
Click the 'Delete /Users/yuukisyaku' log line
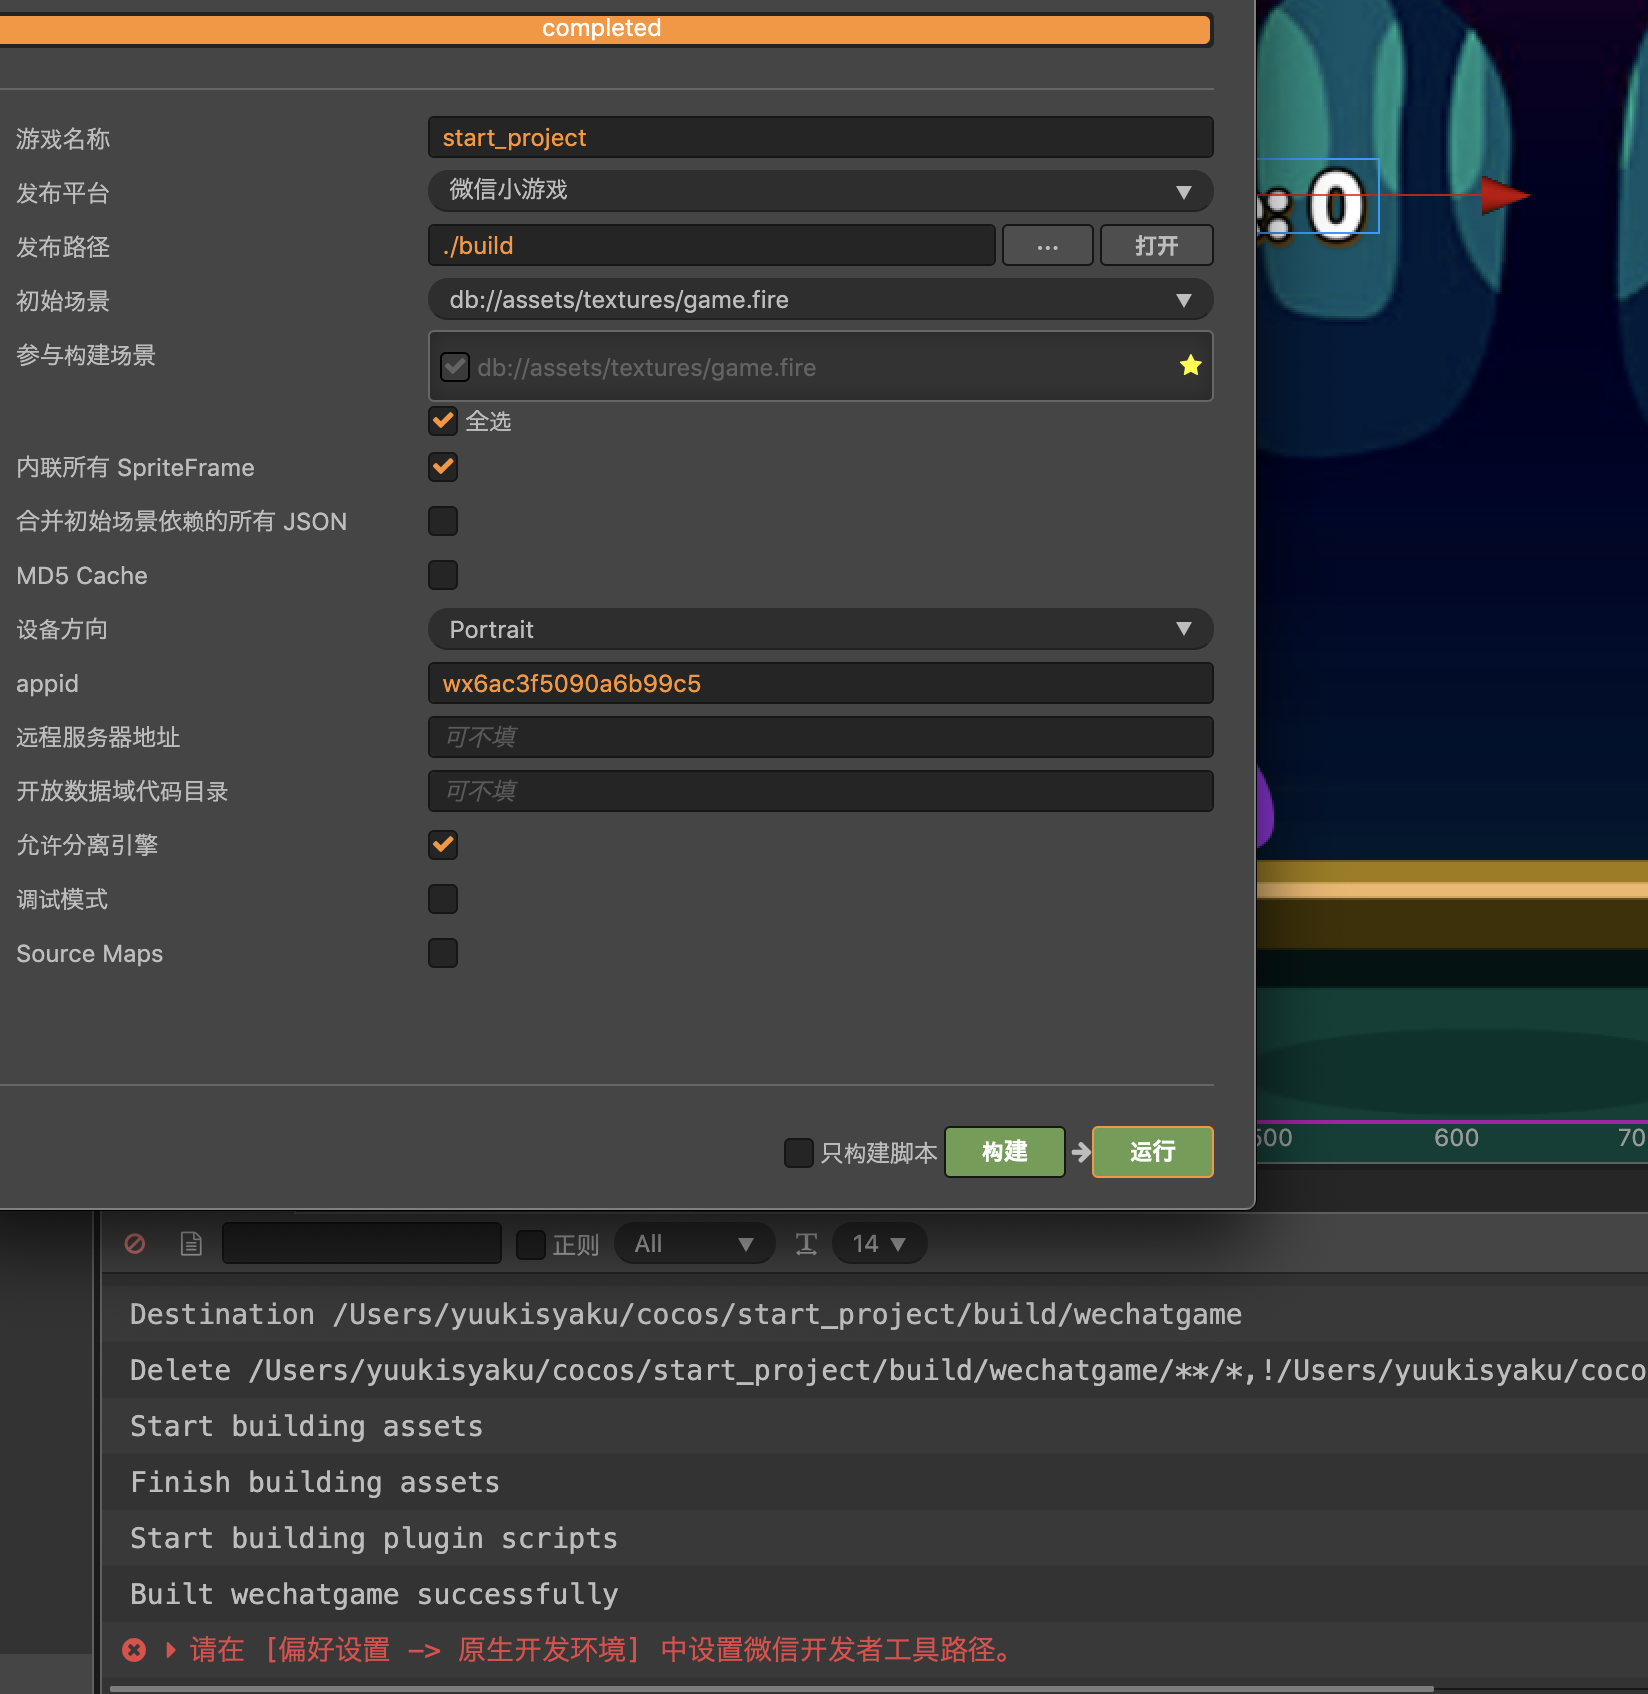(874, 1370)
